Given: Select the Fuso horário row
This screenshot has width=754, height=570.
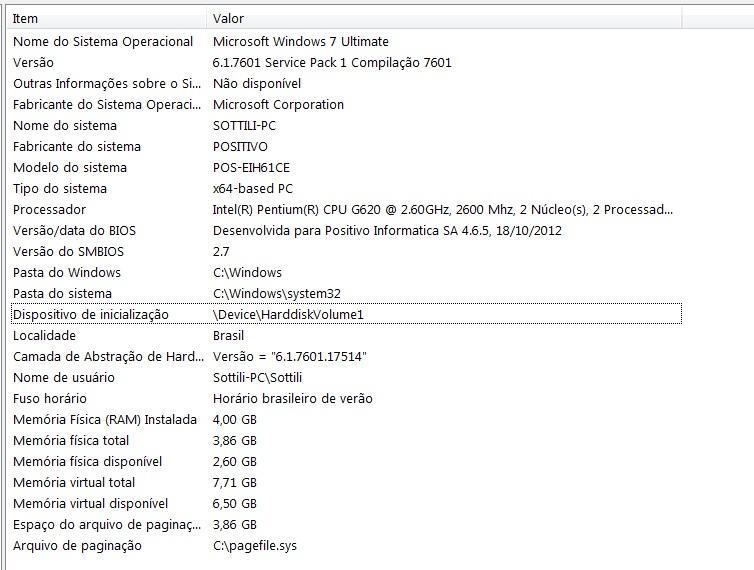Looking at the screenshot, I should [346, 399].
